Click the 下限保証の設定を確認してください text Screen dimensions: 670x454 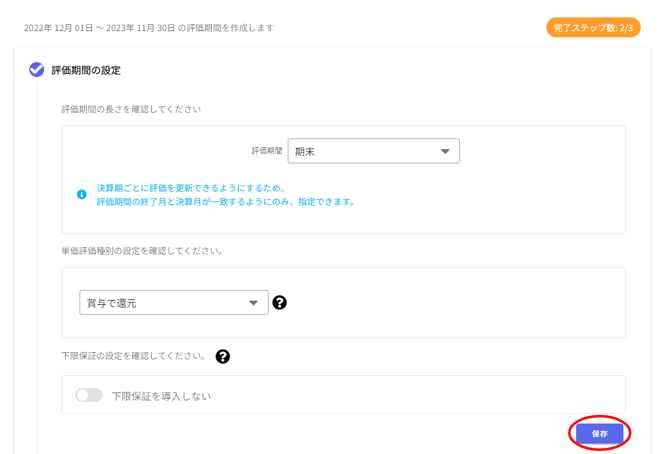[x=135, y=356]
